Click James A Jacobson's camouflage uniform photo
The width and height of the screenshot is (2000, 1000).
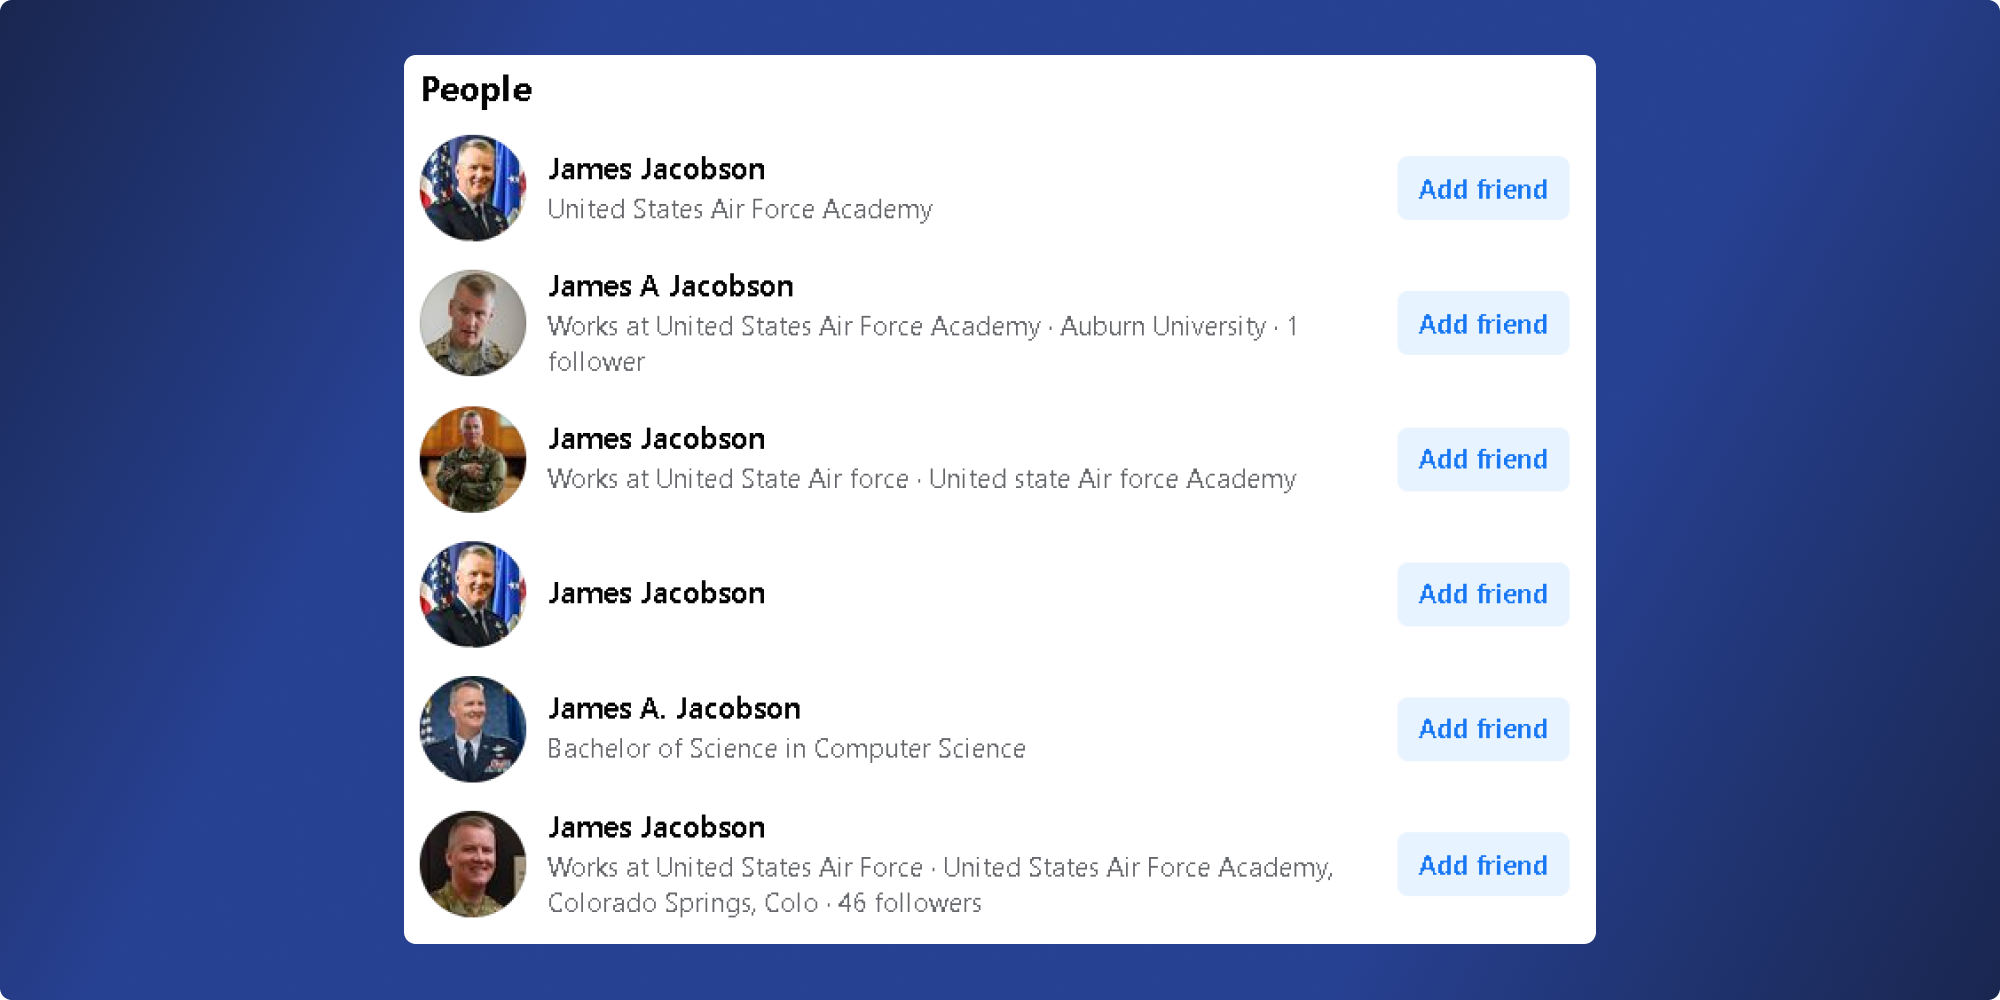click(472, 323)
